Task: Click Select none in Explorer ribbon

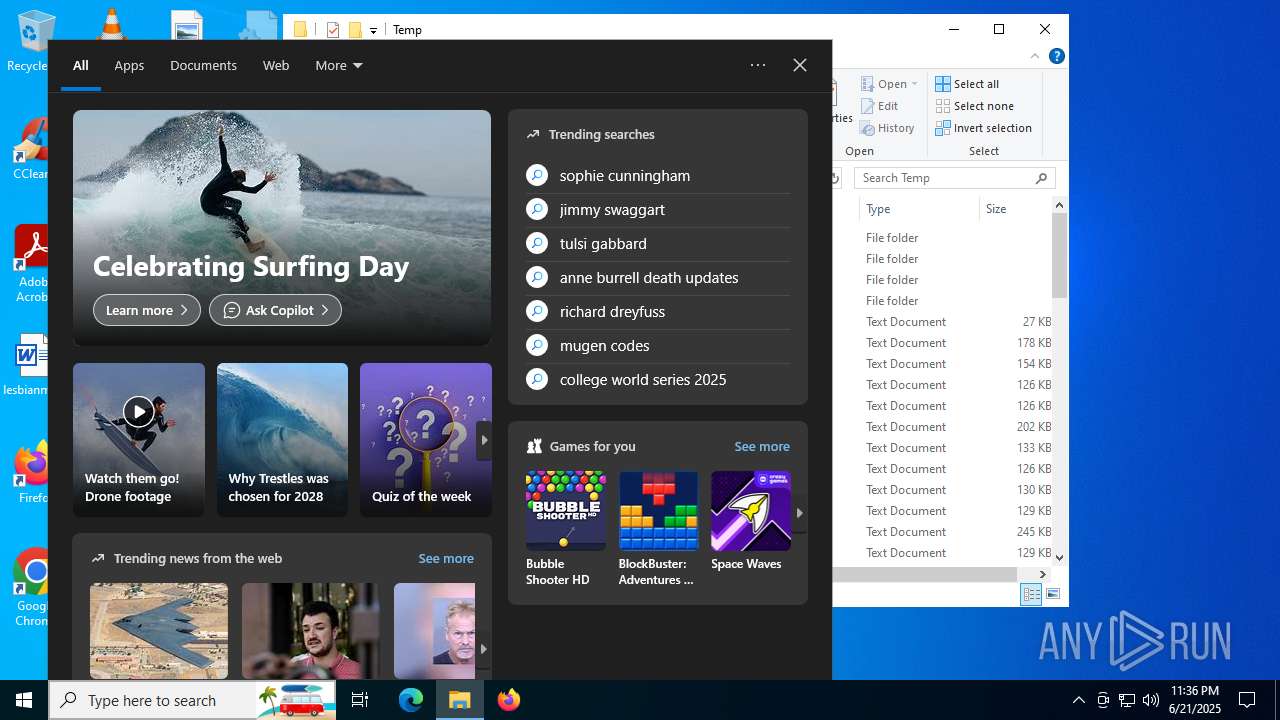Action: click(974, 106)
